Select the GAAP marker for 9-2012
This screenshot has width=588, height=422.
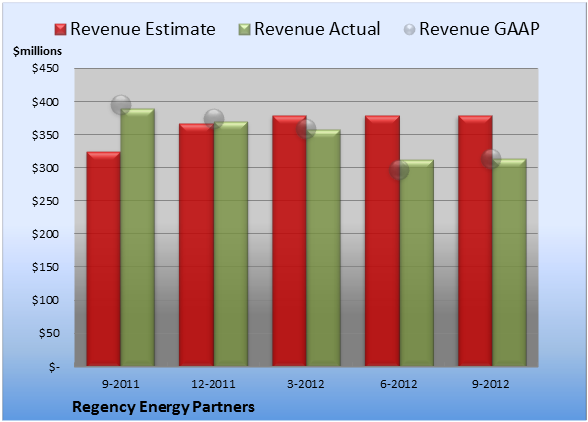point(491,159)
